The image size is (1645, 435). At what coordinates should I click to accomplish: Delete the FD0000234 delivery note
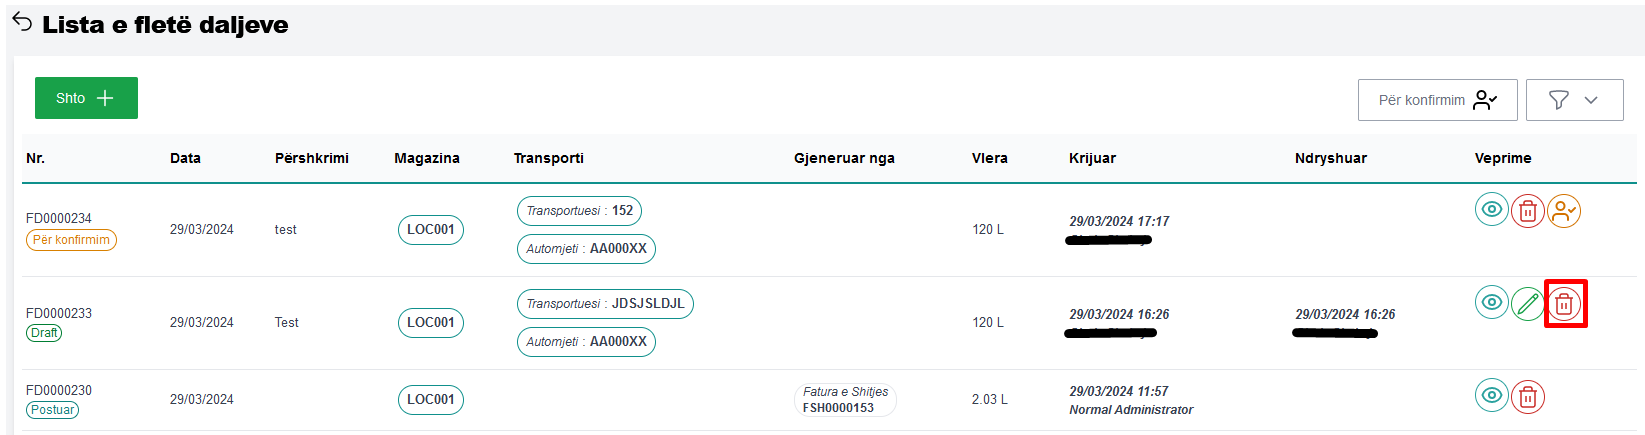[1527, 211]
